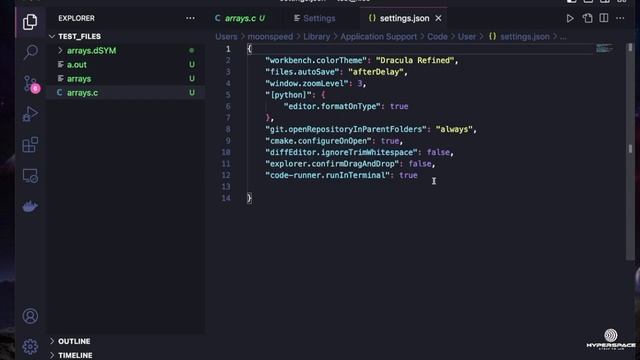Open the Run and Debug view
This screenshot has height=360, width=640.
pos(30,114)
